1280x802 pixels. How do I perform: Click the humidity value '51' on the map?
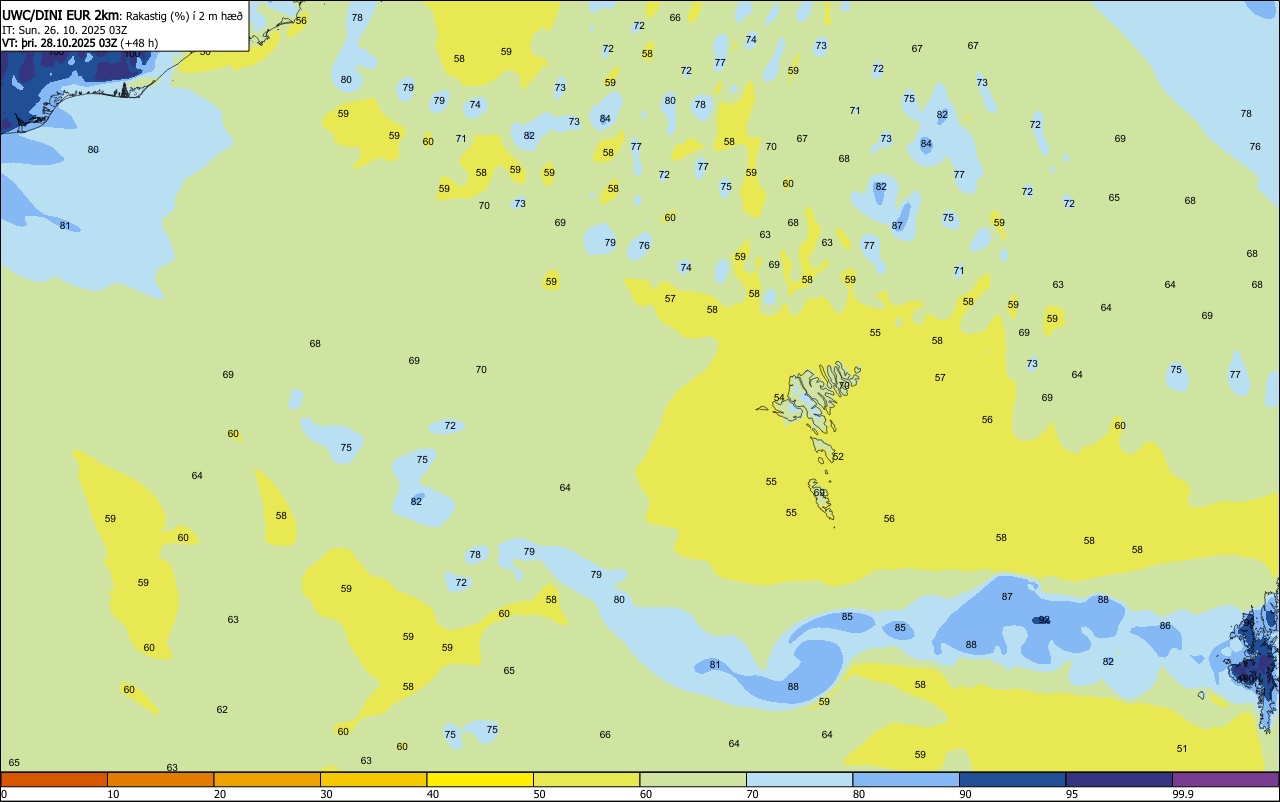[x=1182, y=749]
